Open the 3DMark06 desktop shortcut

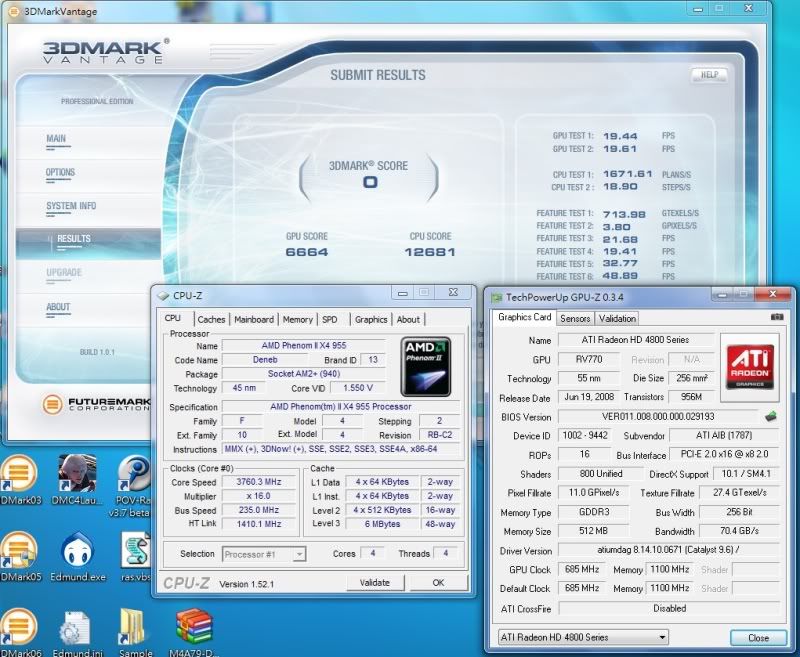[x=19, y=629]
